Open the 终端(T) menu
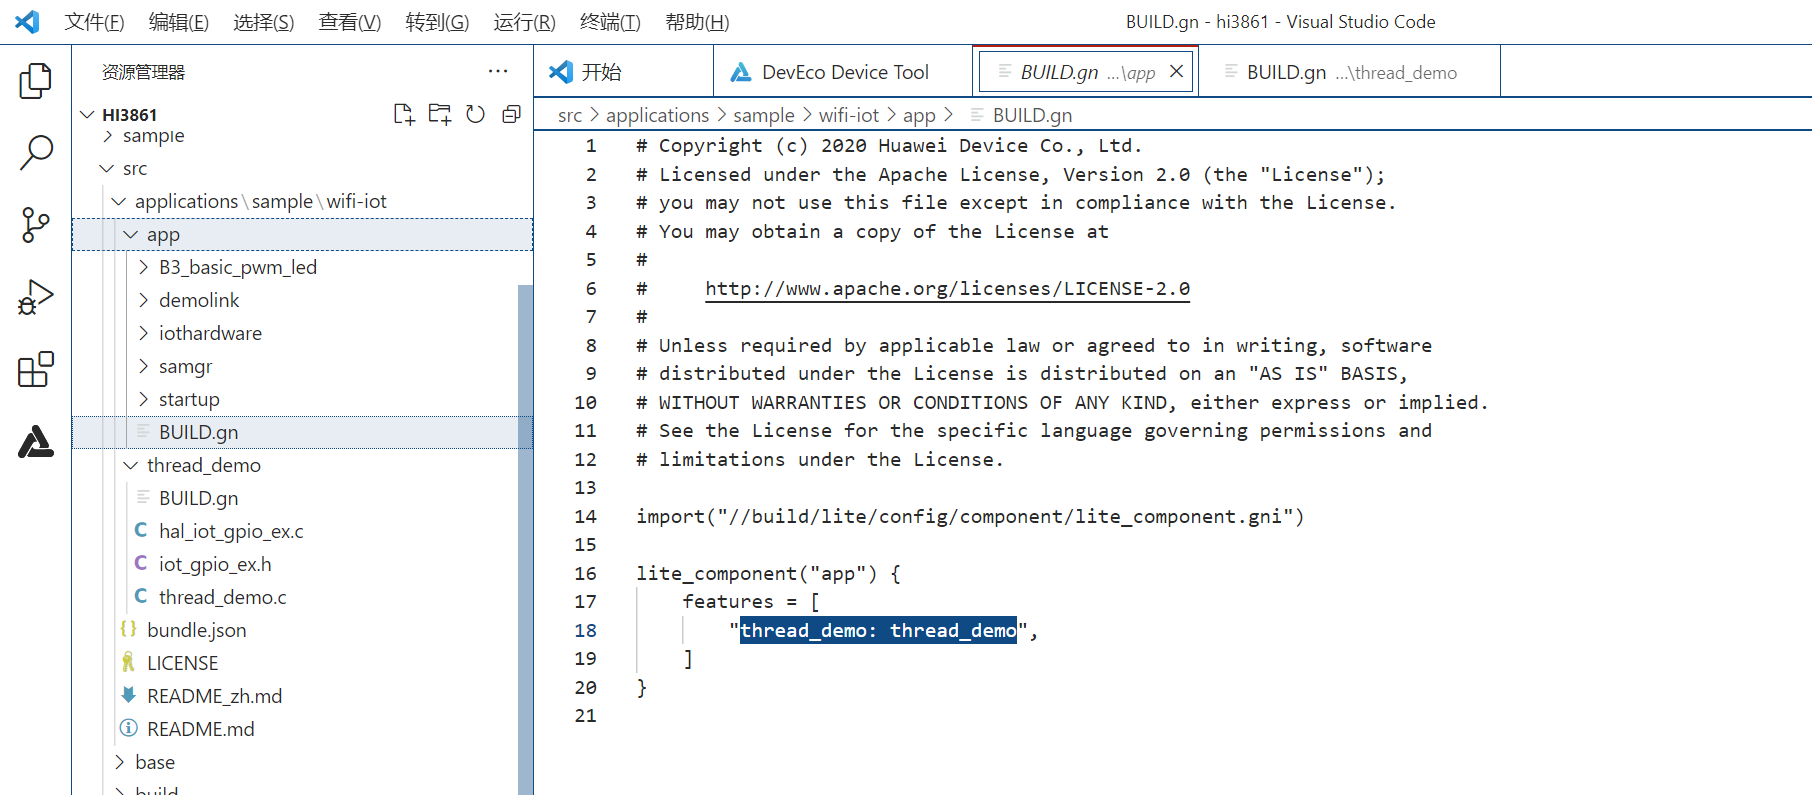The width and height of the screenshot is (1812, 795). click(610, 22)
